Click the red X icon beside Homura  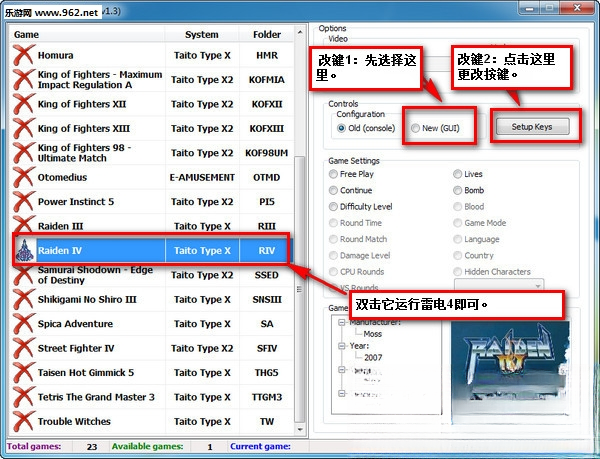pos(24,55)
